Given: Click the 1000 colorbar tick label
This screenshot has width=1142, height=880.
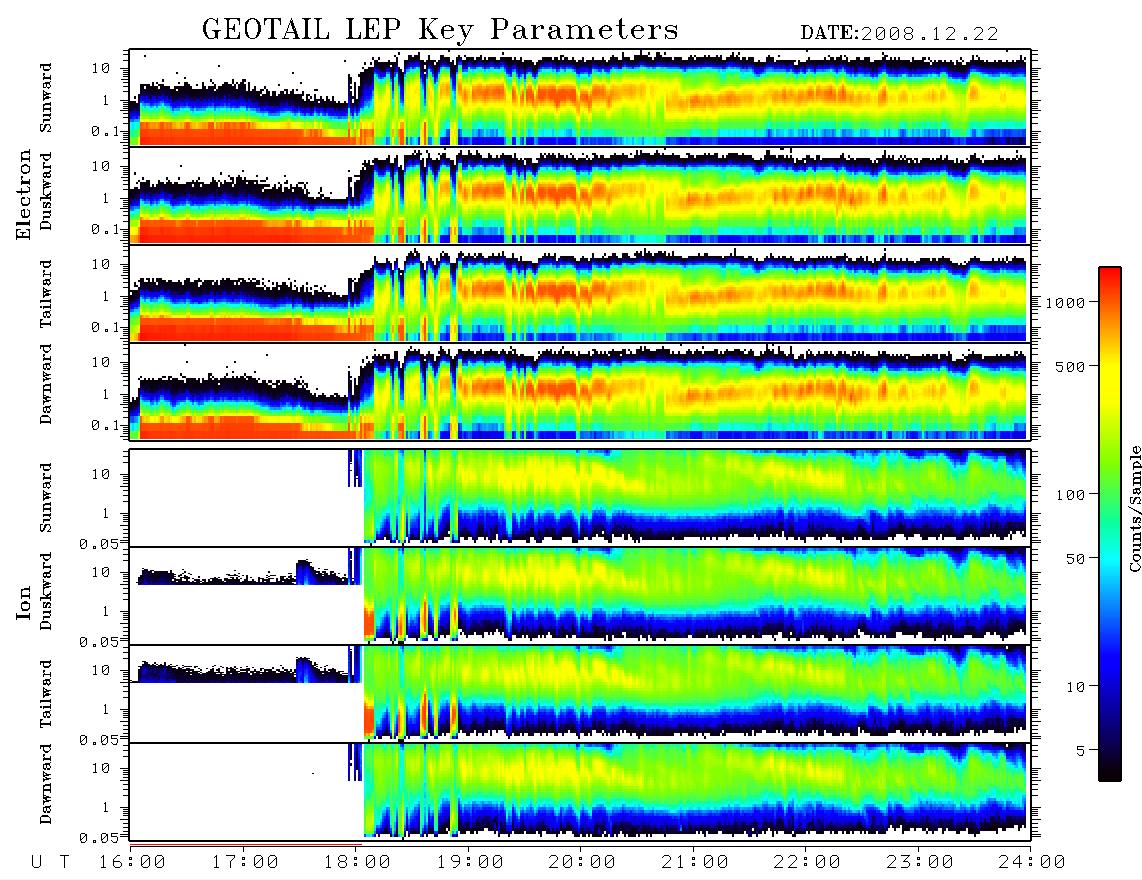Looking at the screenshot, I should click(1065, 303).
